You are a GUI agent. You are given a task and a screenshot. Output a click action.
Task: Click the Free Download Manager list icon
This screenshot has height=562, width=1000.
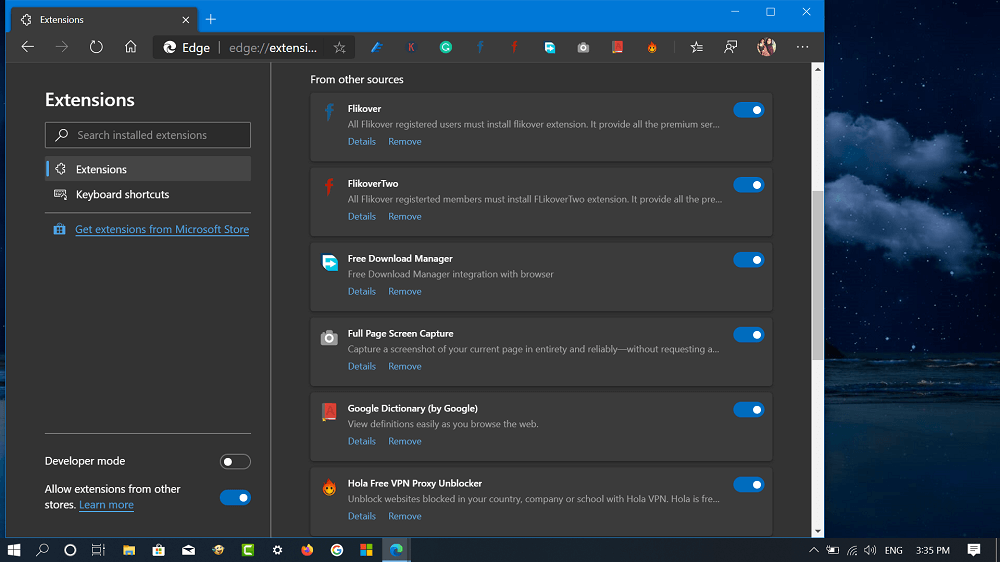[x=329, y=262]
